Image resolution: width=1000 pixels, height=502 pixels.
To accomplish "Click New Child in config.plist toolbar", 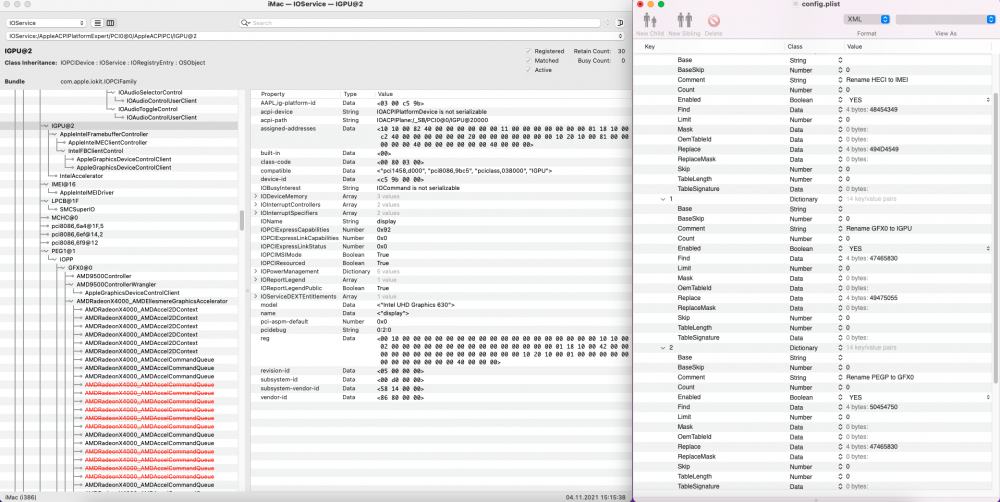I will (649, 24).
